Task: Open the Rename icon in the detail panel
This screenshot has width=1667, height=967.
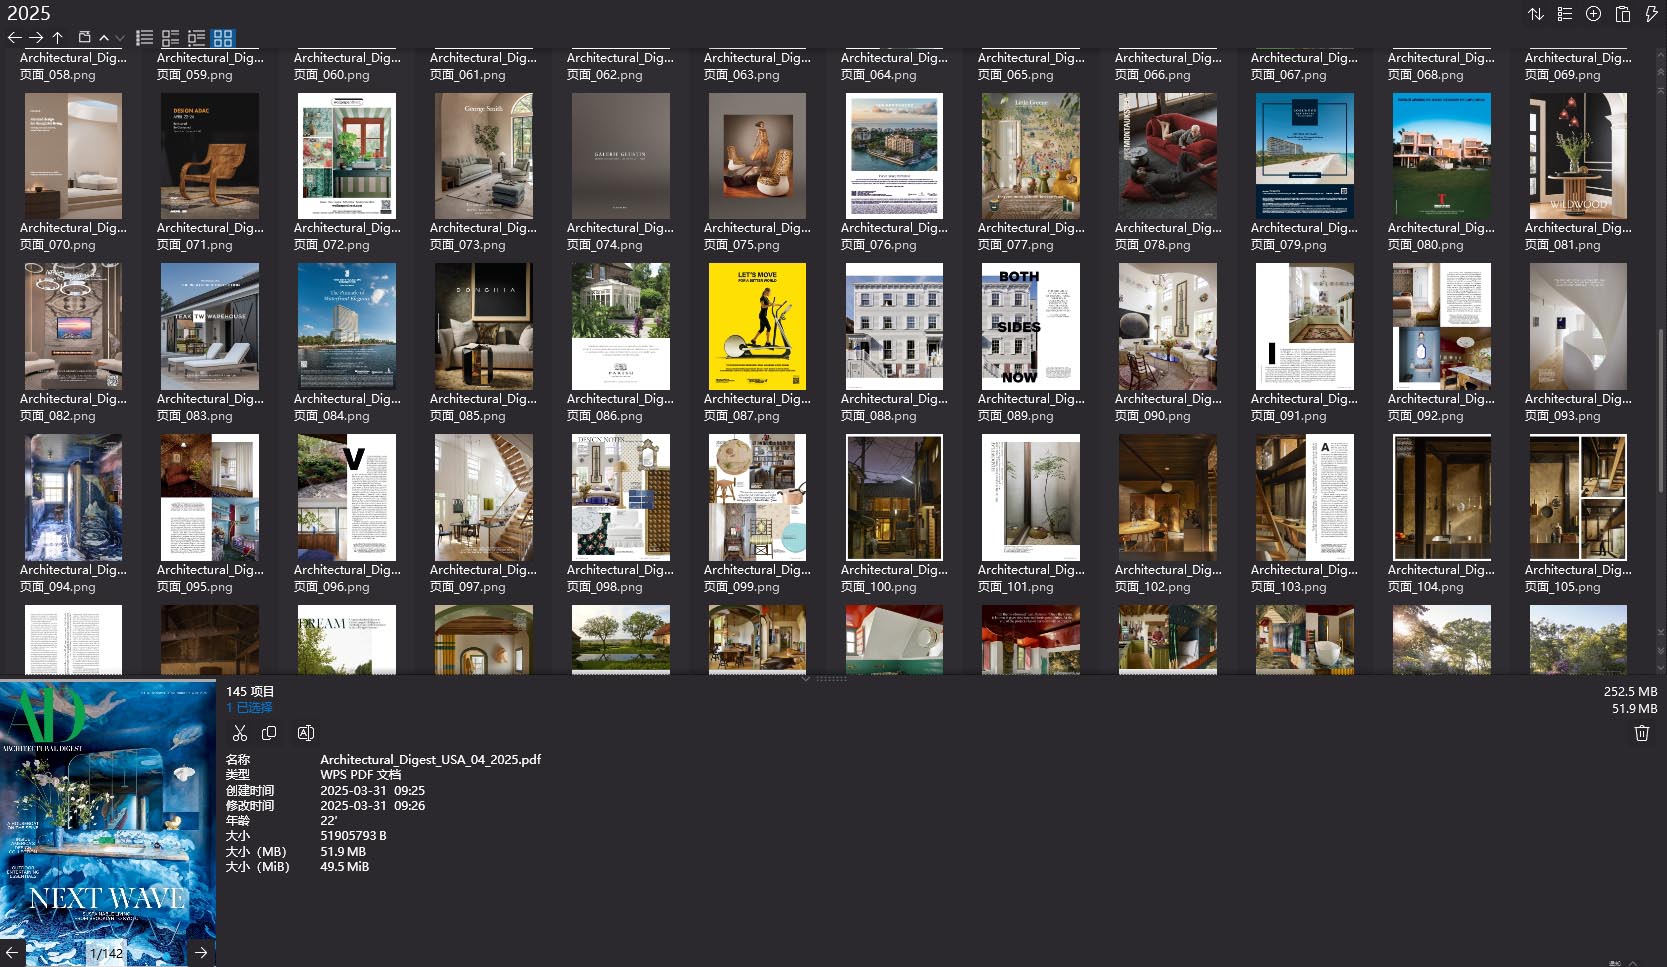Action: click(x=305, y=733)
